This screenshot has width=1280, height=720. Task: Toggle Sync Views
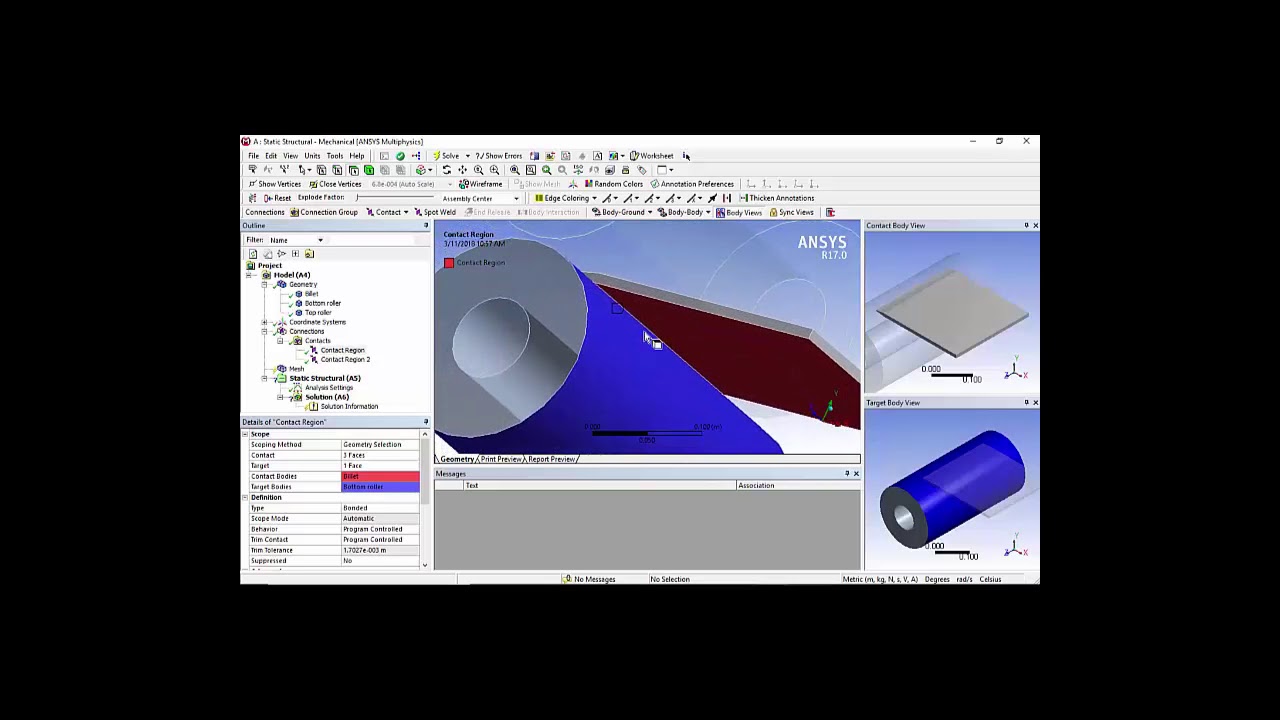click(791, 212)
